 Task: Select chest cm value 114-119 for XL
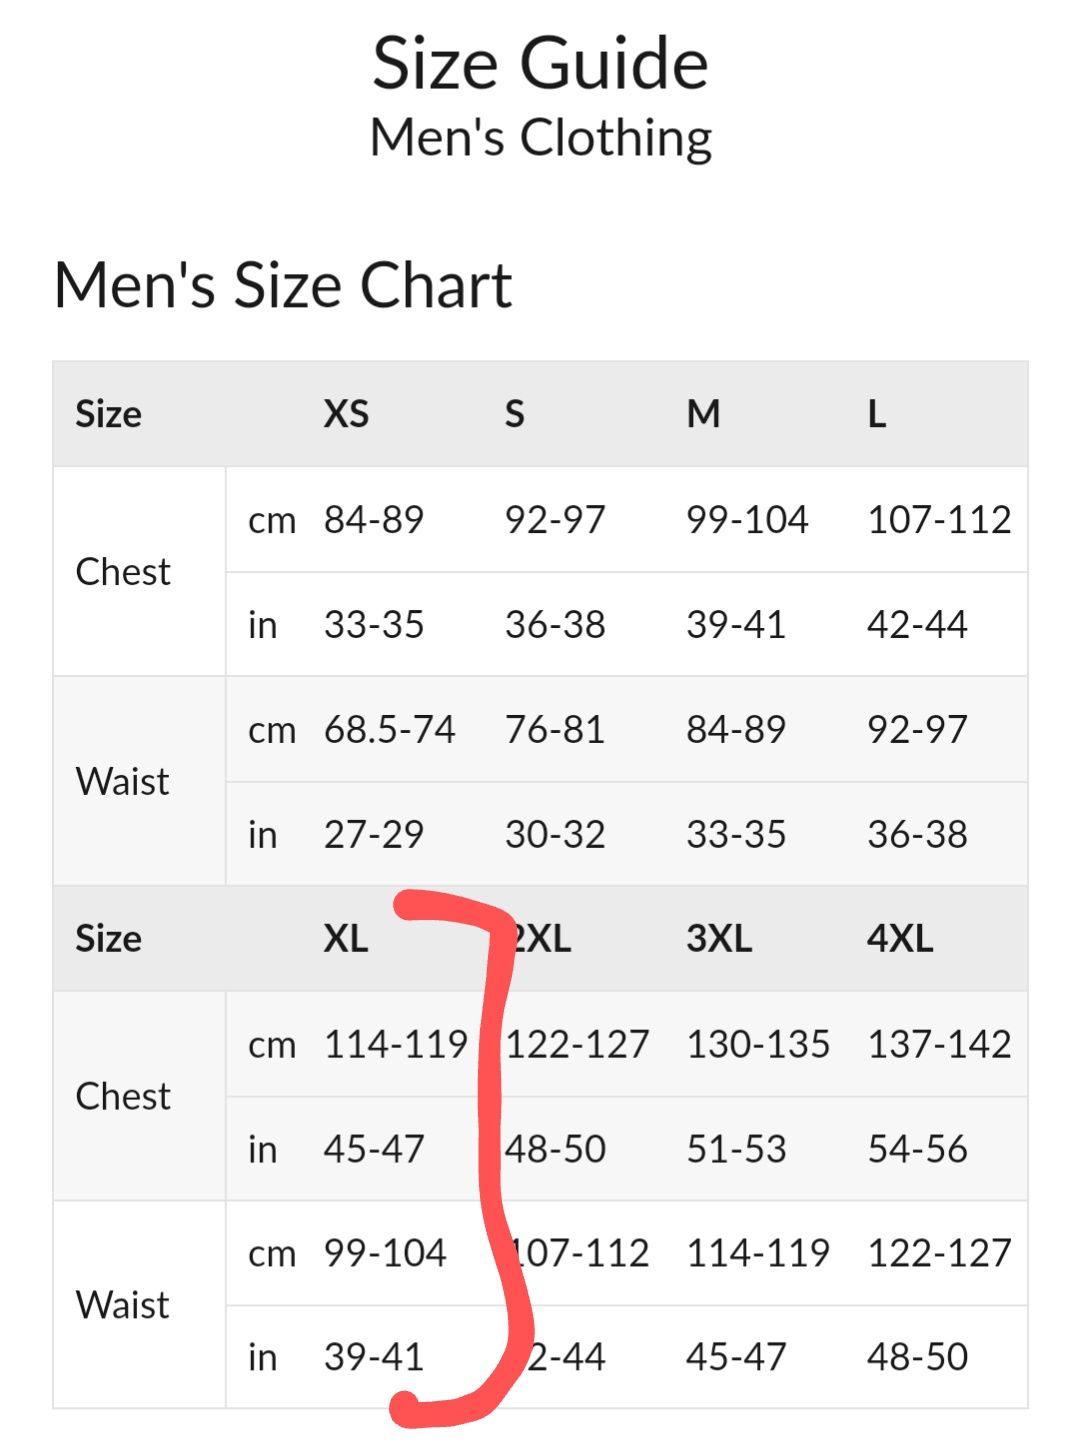(395, 1044)
